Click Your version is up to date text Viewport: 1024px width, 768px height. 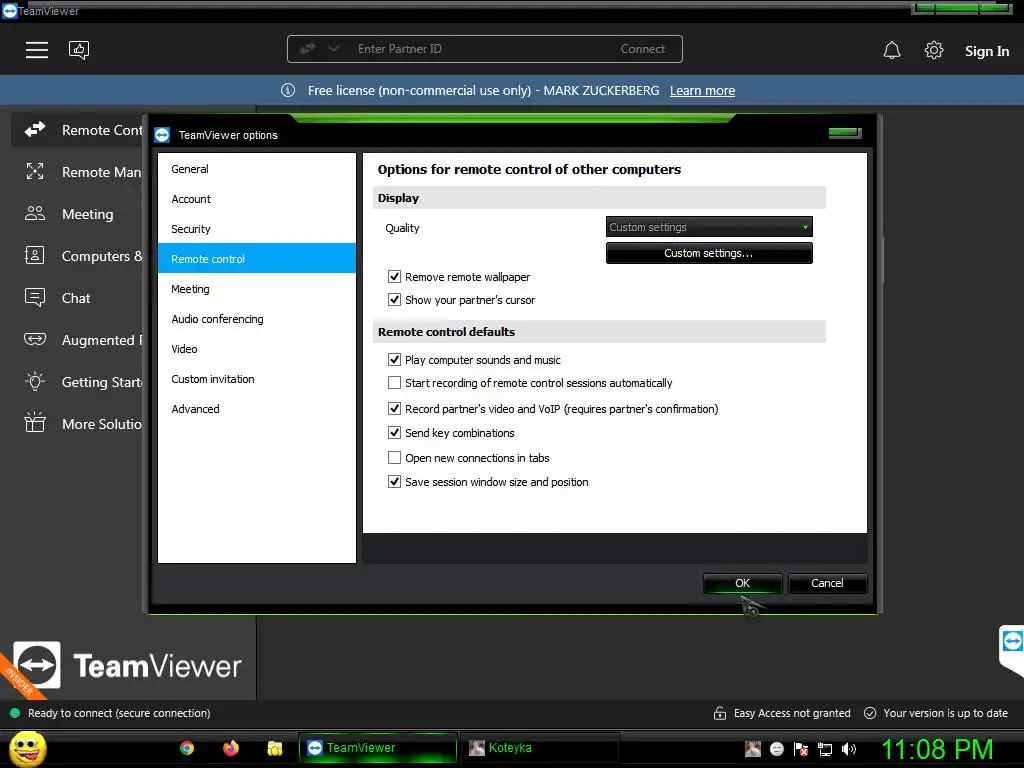946,713
